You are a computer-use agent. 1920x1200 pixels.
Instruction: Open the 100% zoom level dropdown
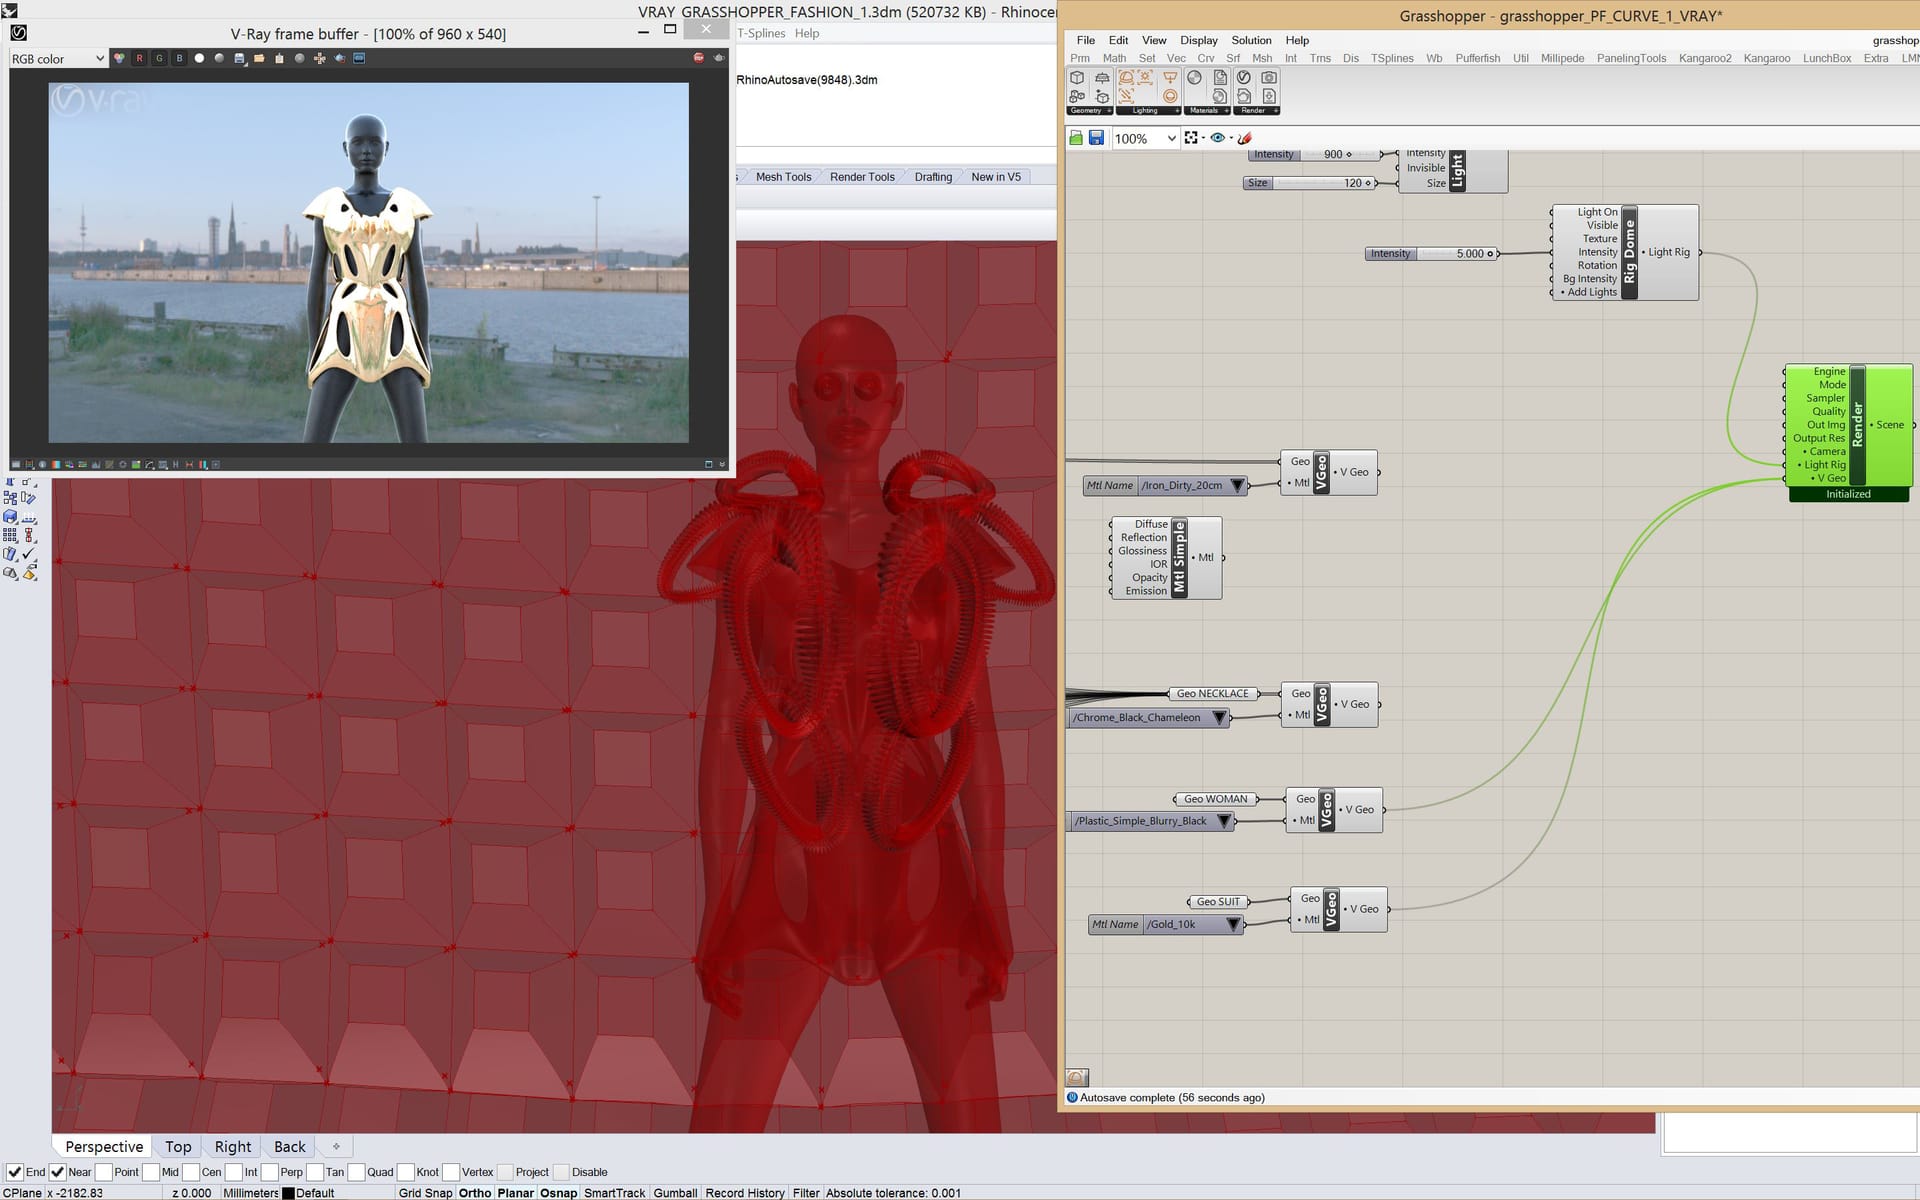[1171, 138]
